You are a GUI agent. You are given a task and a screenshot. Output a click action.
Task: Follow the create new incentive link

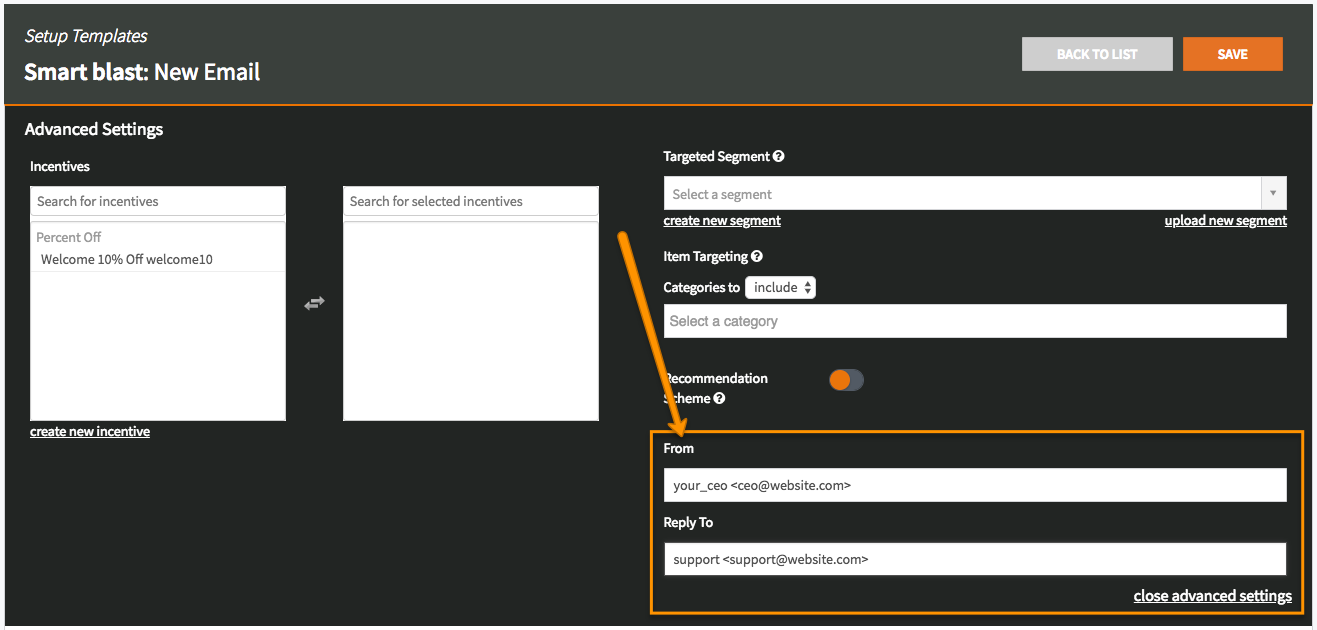[x=90, y=431]
